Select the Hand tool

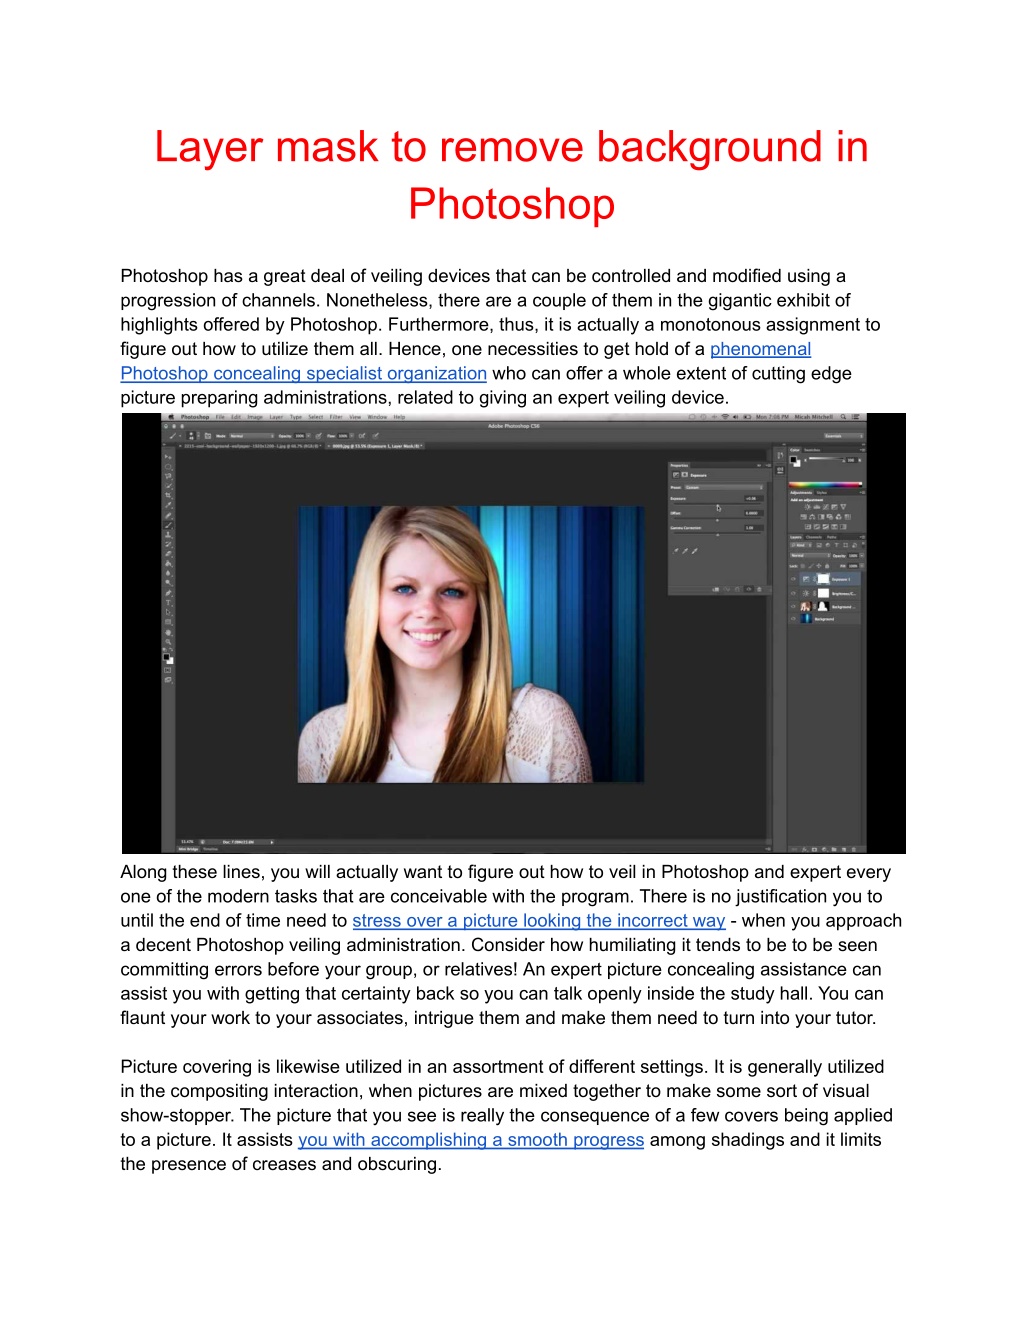click(x=168, y=632)
